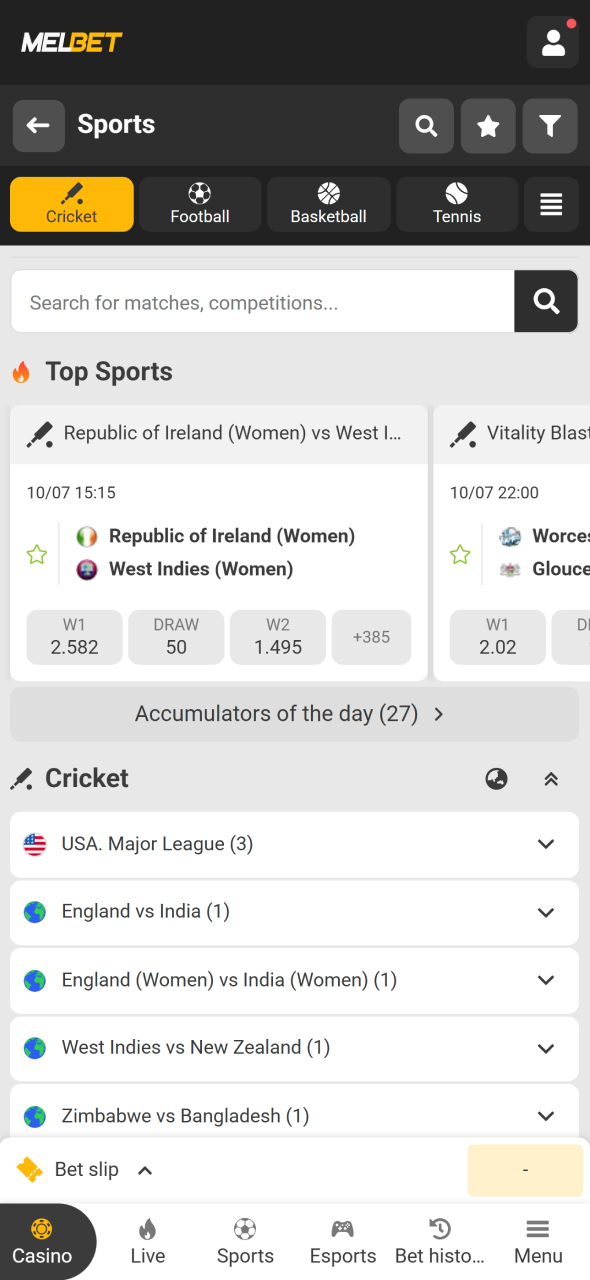The image size is (590, 1280).
Task: Favorite the Worcestershire vs Gloucestershire match
Action: pos(460,553)
